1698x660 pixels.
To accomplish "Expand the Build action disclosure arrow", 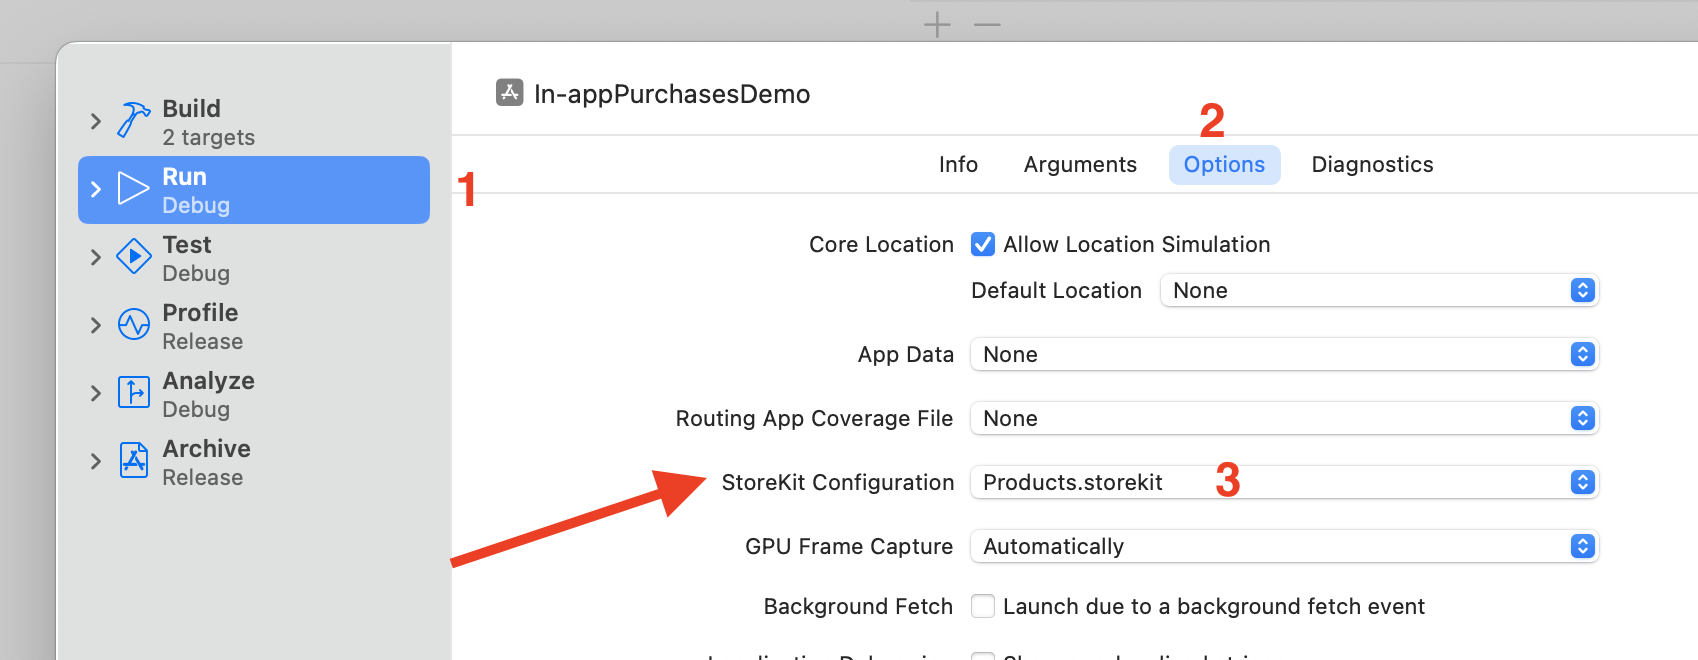I will (96, 121).
